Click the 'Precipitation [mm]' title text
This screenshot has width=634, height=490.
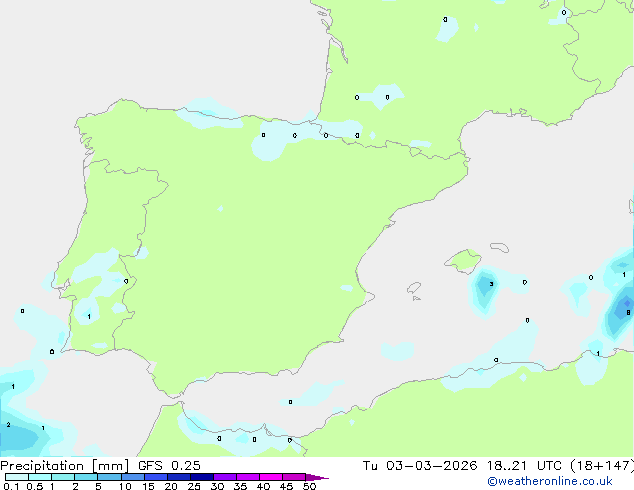tap(65, 466)
